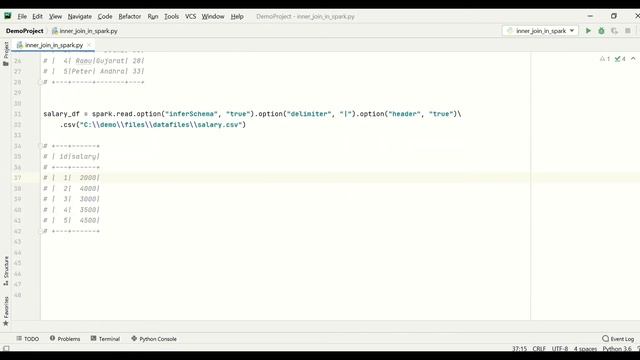
Task: Open the Code menu
Action: 105,16
